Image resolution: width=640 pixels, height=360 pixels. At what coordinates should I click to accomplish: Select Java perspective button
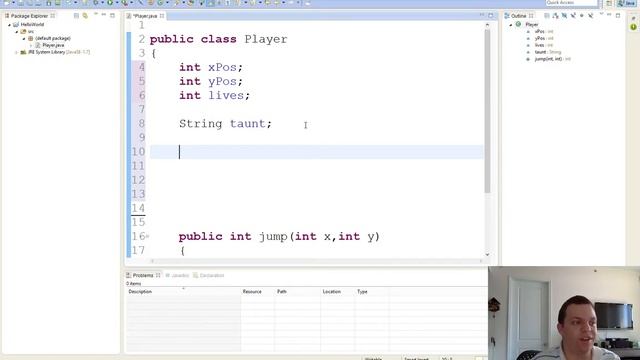pyautogui.click(x=628, y=3)
